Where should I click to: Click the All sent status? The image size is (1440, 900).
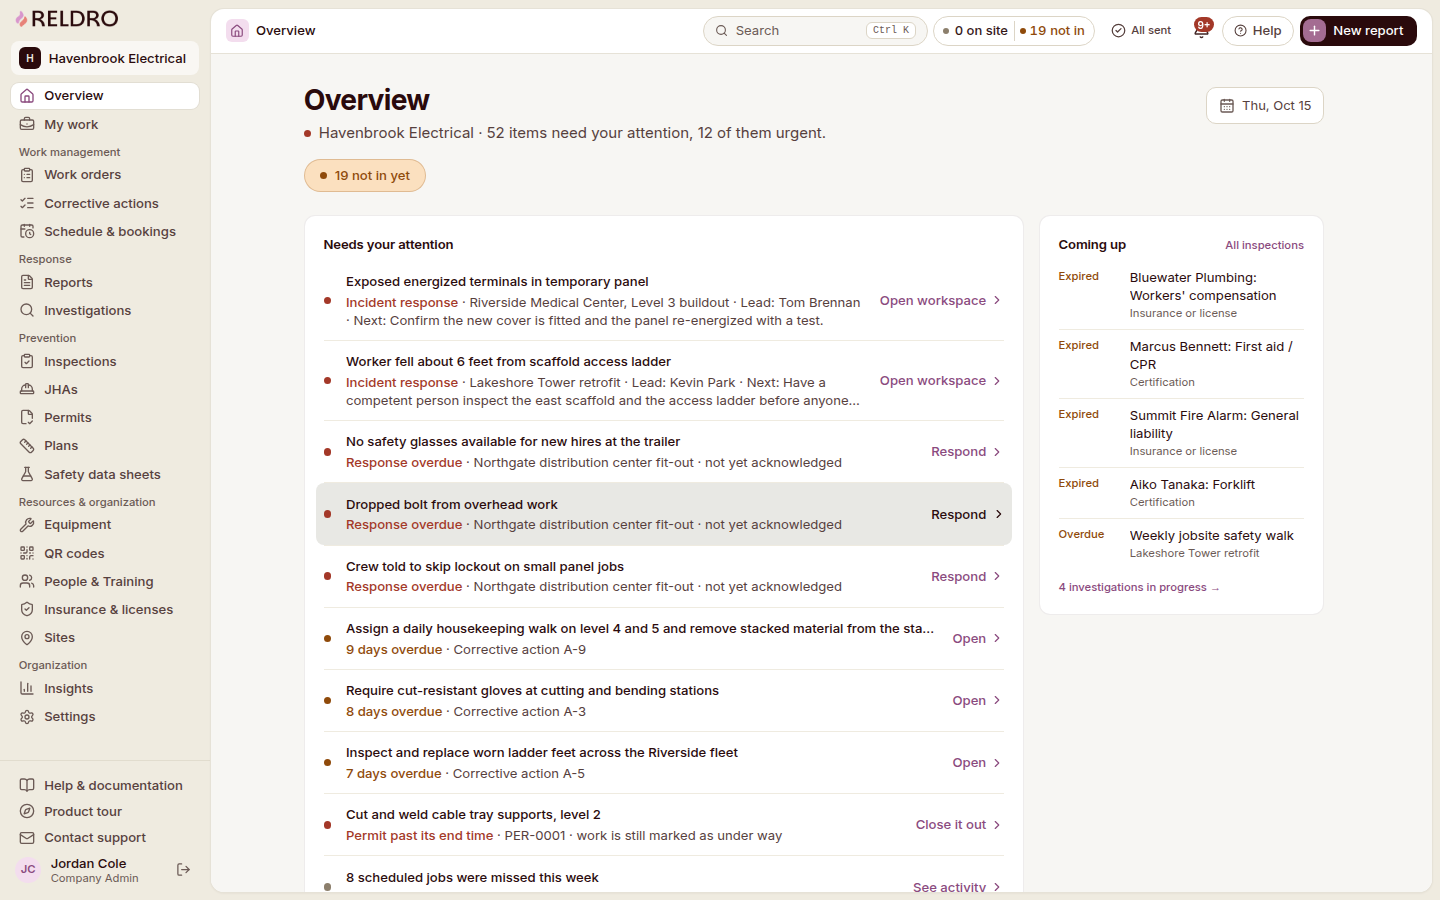[1141, 31]
